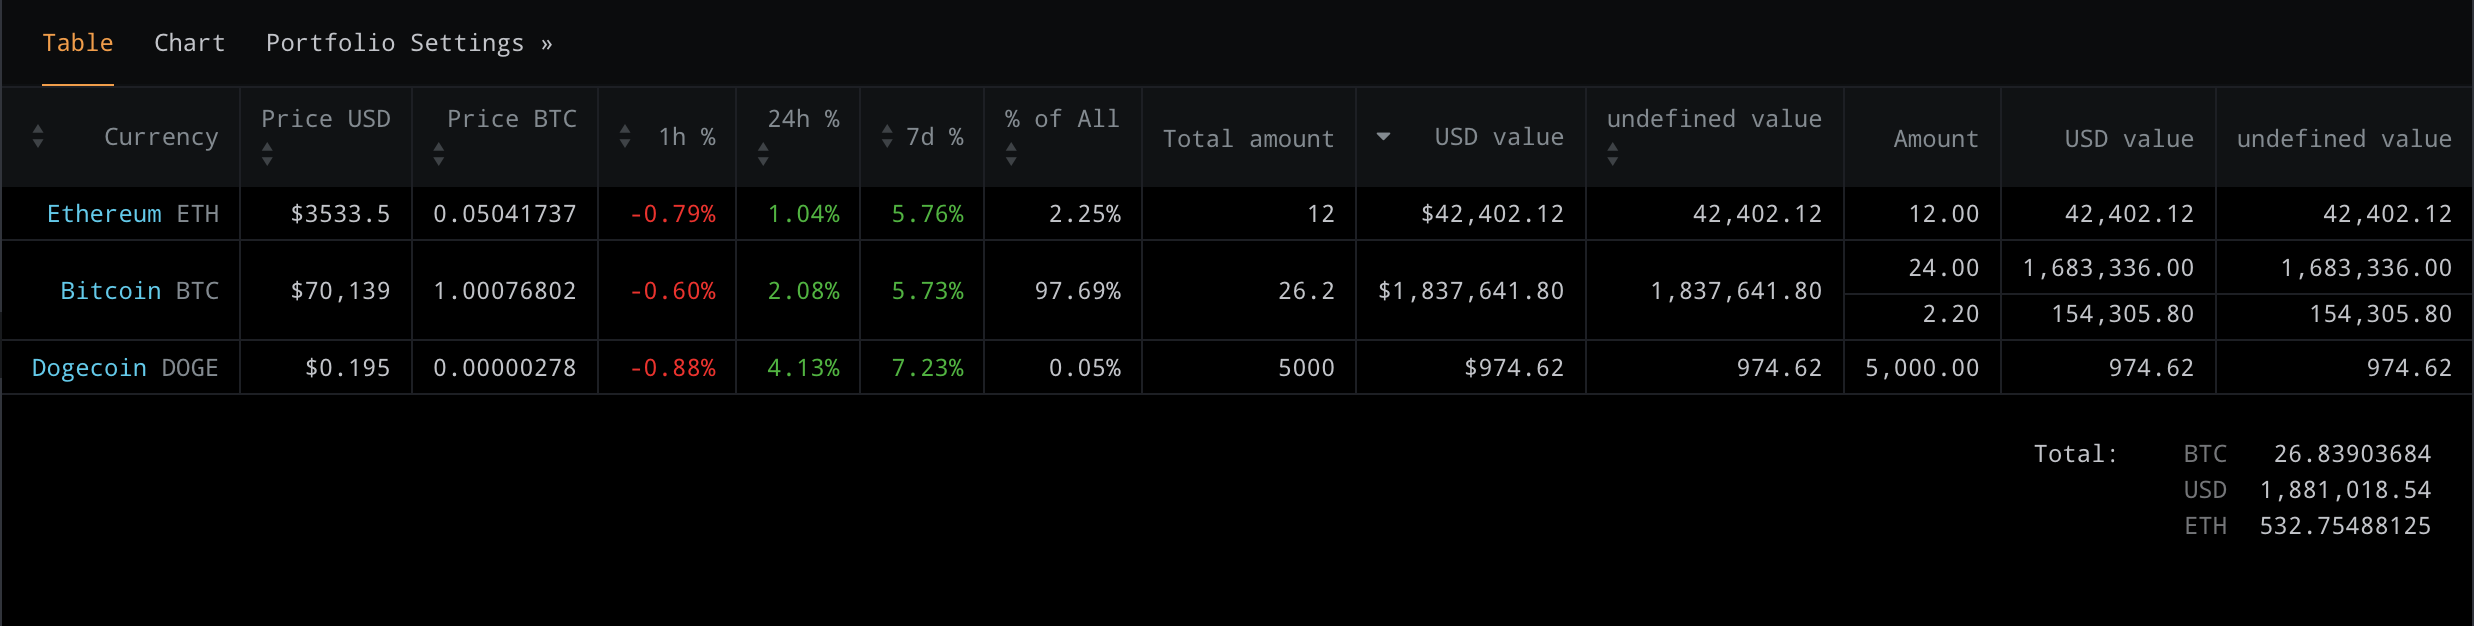Open the Dogecoin currency link

pyautogui.click(x=88, y=367)
